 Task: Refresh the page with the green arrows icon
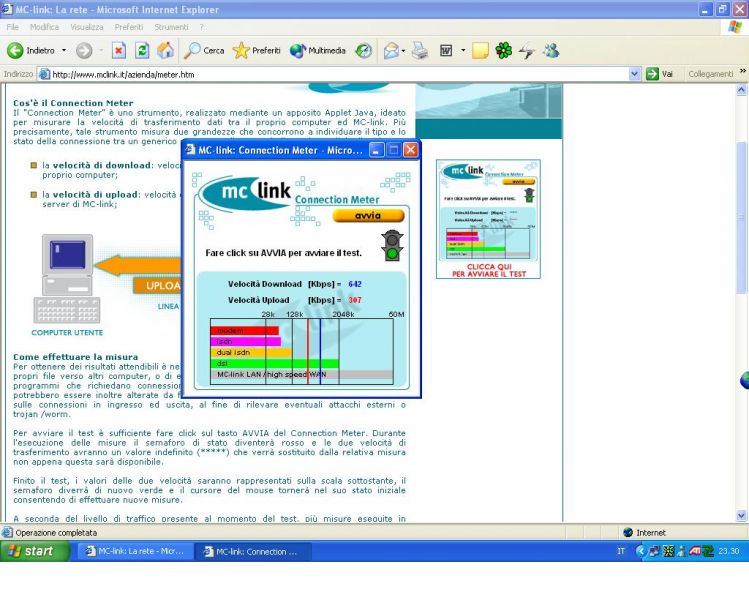(142, 50)
